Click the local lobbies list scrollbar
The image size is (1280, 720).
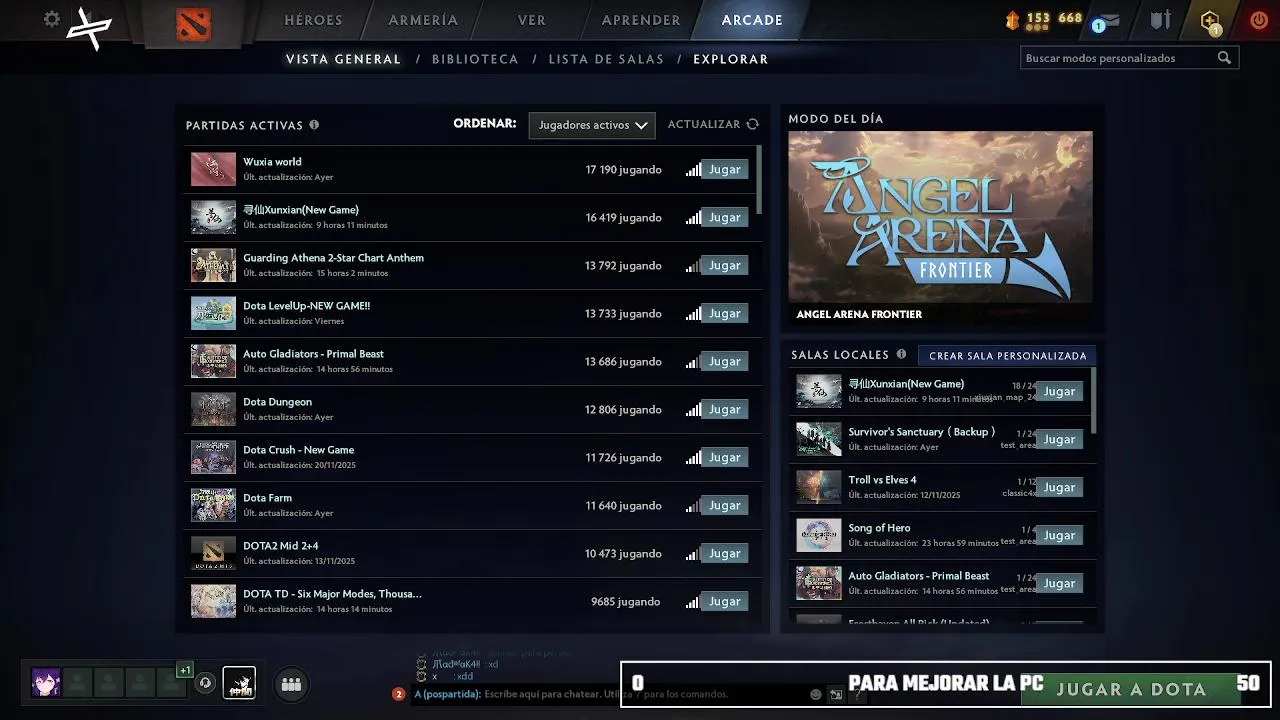coord(1093,400)
